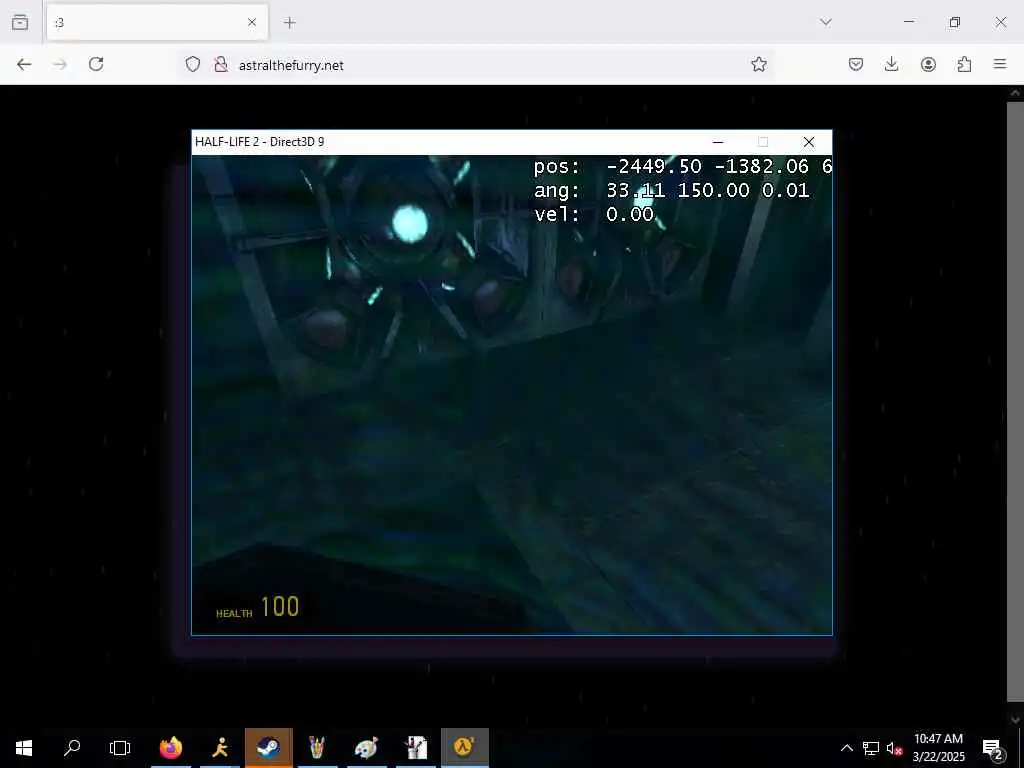Viewport: 1024px width, 768px height.
Task: Select the ':3' browser tab
Action: click(x=157, y=23)
